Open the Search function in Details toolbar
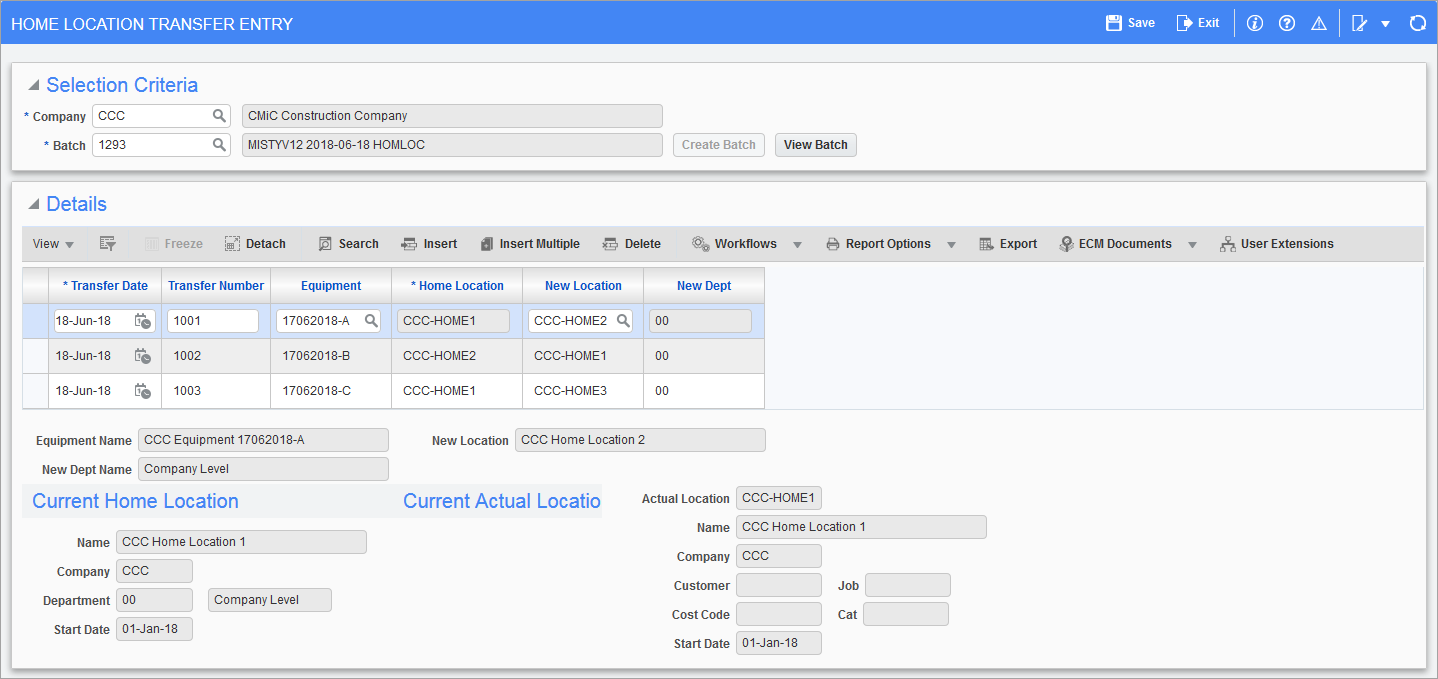The width and height of the screenshot is (1438, 679). (348, 243)
